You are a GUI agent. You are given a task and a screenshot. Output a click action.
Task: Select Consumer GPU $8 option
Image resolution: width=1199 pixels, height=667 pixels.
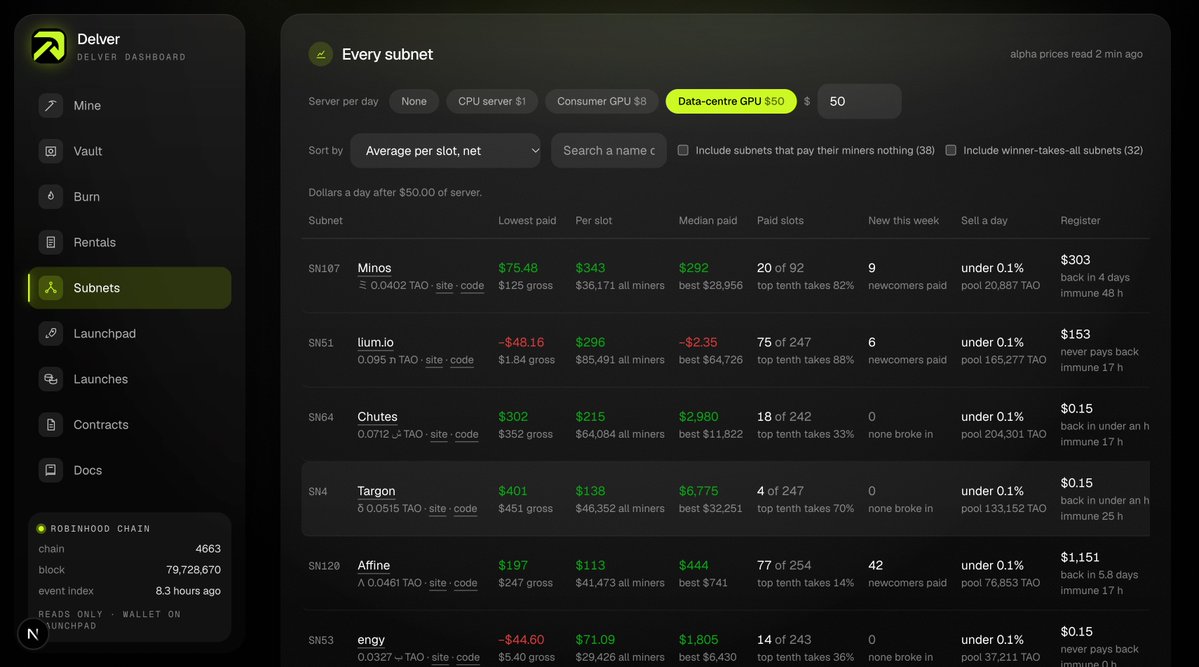601,101
